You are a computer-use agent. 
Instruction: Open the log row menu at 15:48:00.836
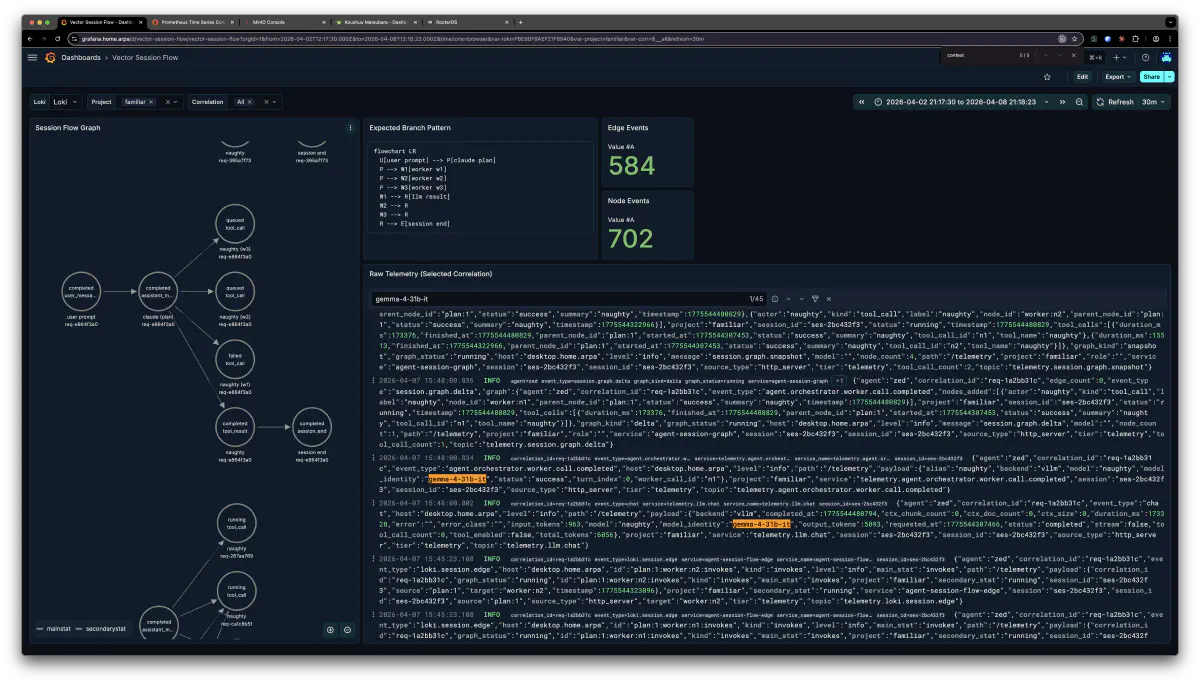[374, 381]
